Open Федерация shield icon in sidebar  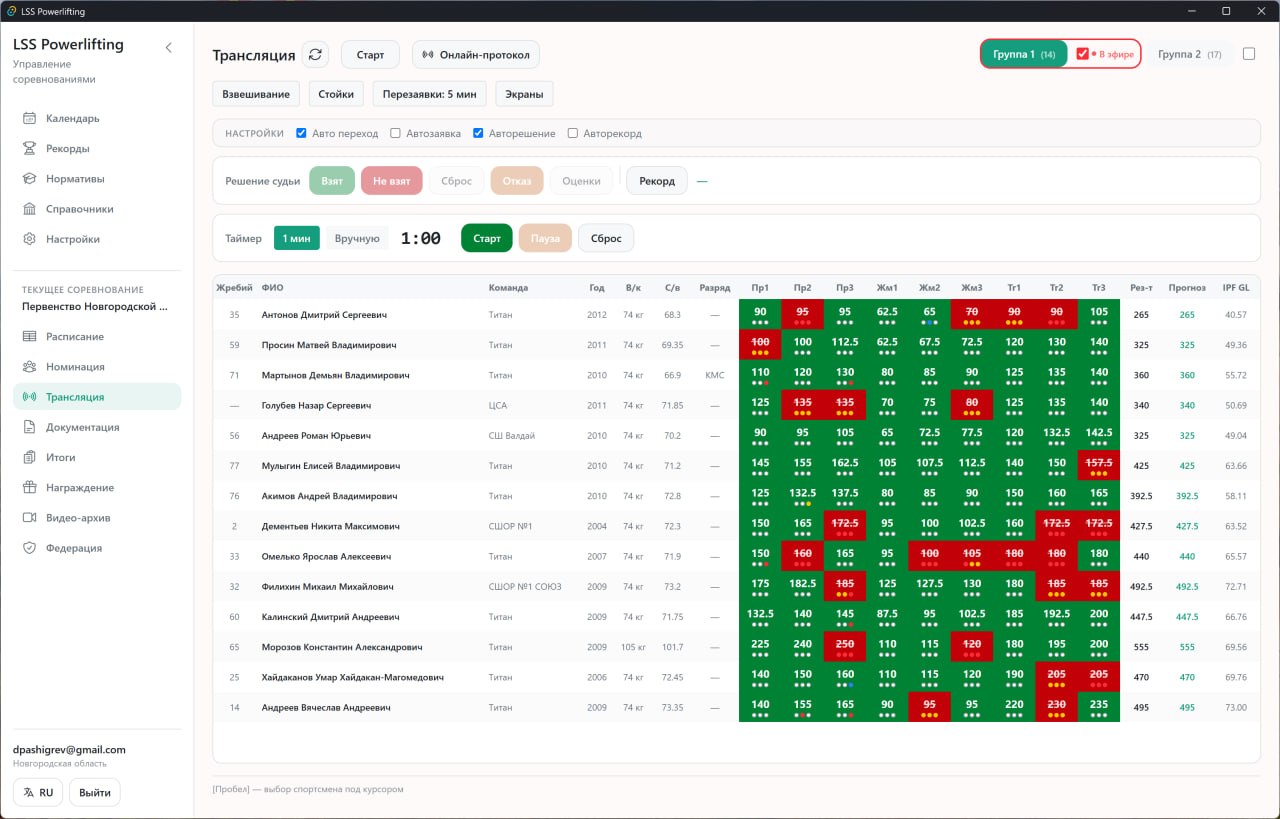coord(30,548)
